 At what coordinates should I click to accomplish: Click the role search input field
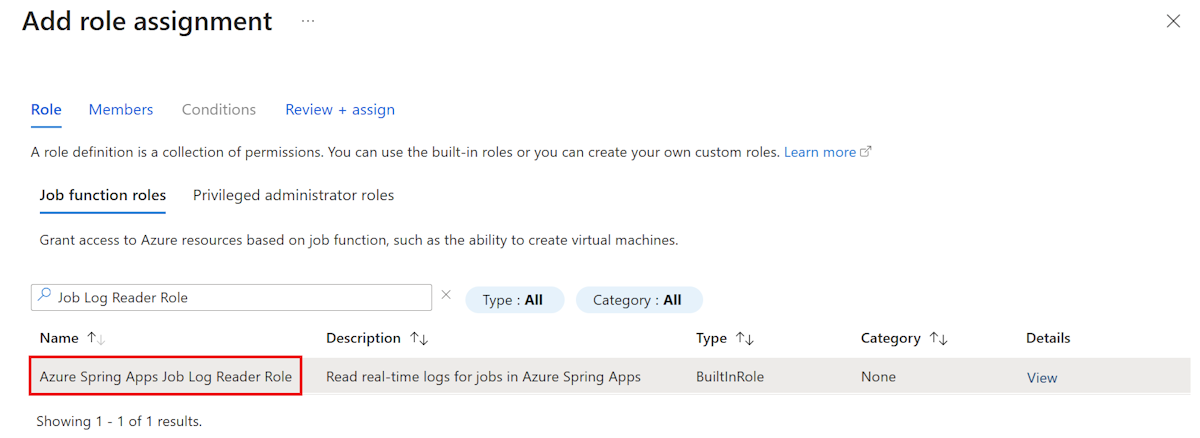pyautogui.click(x=240, y=297)
